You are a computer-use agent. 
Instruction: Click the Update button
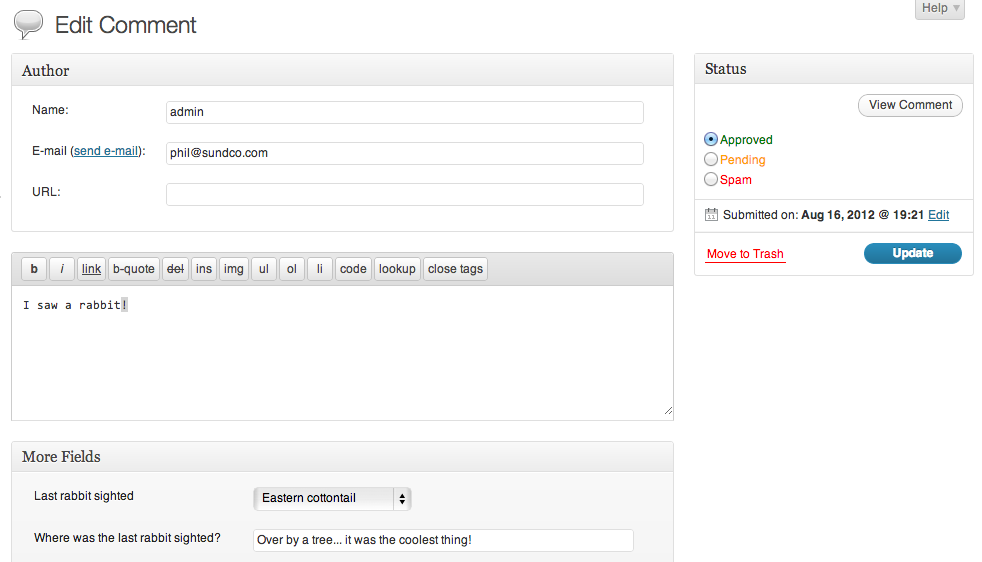click(912, 254)
